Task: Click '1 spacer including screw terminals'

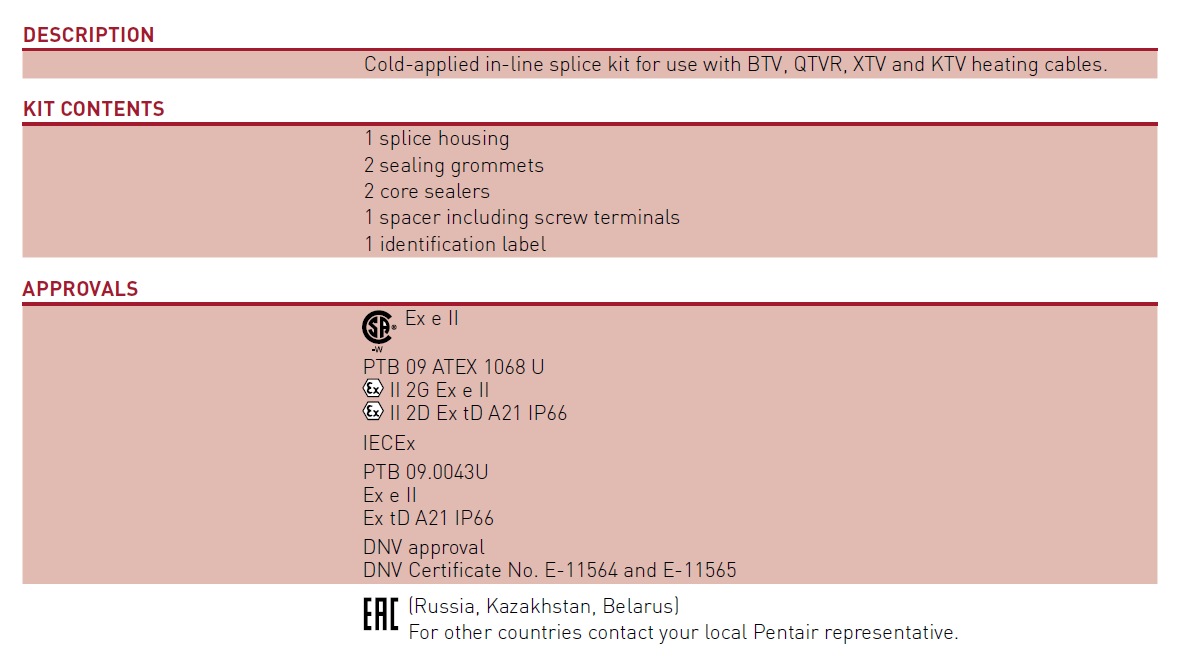Action: coord(522,218)
